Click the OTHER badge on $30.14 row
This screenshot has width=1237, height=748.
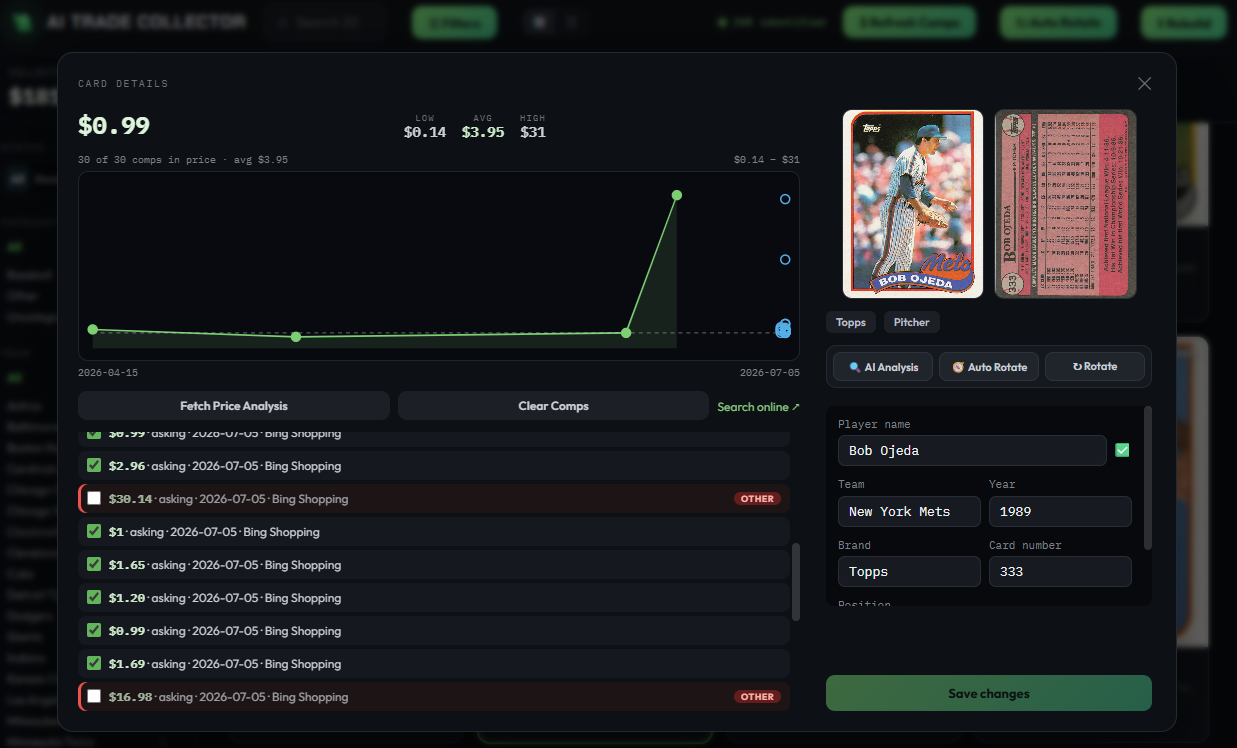tap(757, 498)
